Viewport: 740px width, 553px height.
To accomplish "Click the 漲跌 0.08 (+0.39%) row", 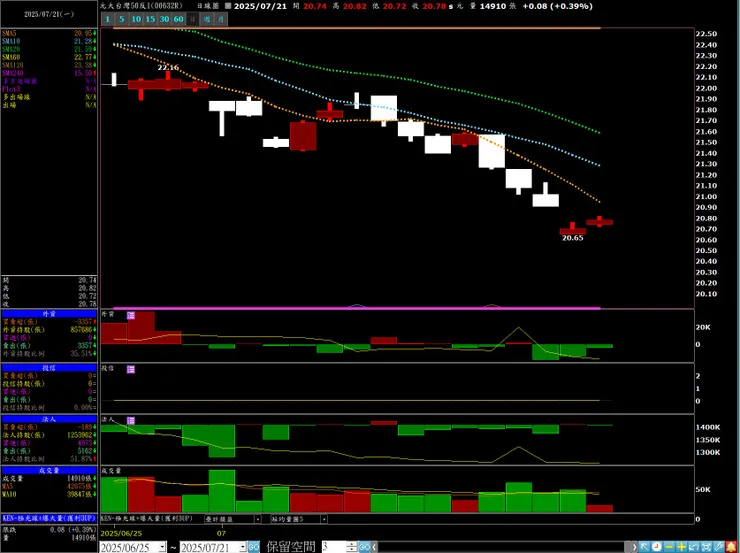I will [49, 529].
